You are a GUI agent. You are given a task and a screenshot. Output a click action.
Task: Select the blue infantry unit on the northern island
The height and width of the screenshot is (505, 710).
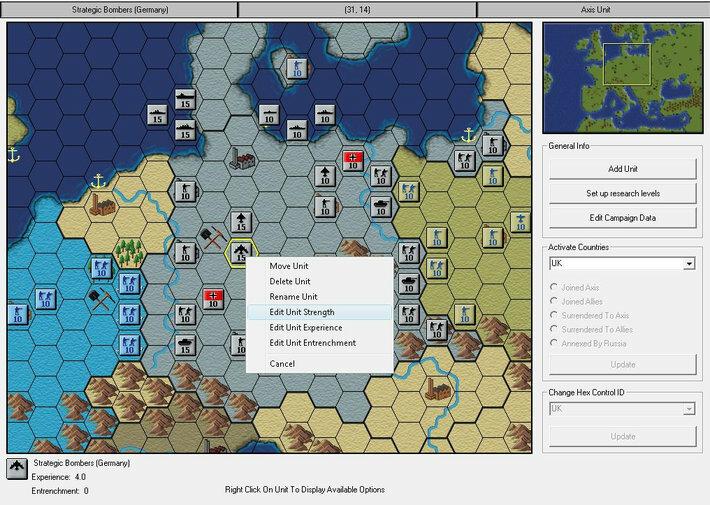point(297,68)
